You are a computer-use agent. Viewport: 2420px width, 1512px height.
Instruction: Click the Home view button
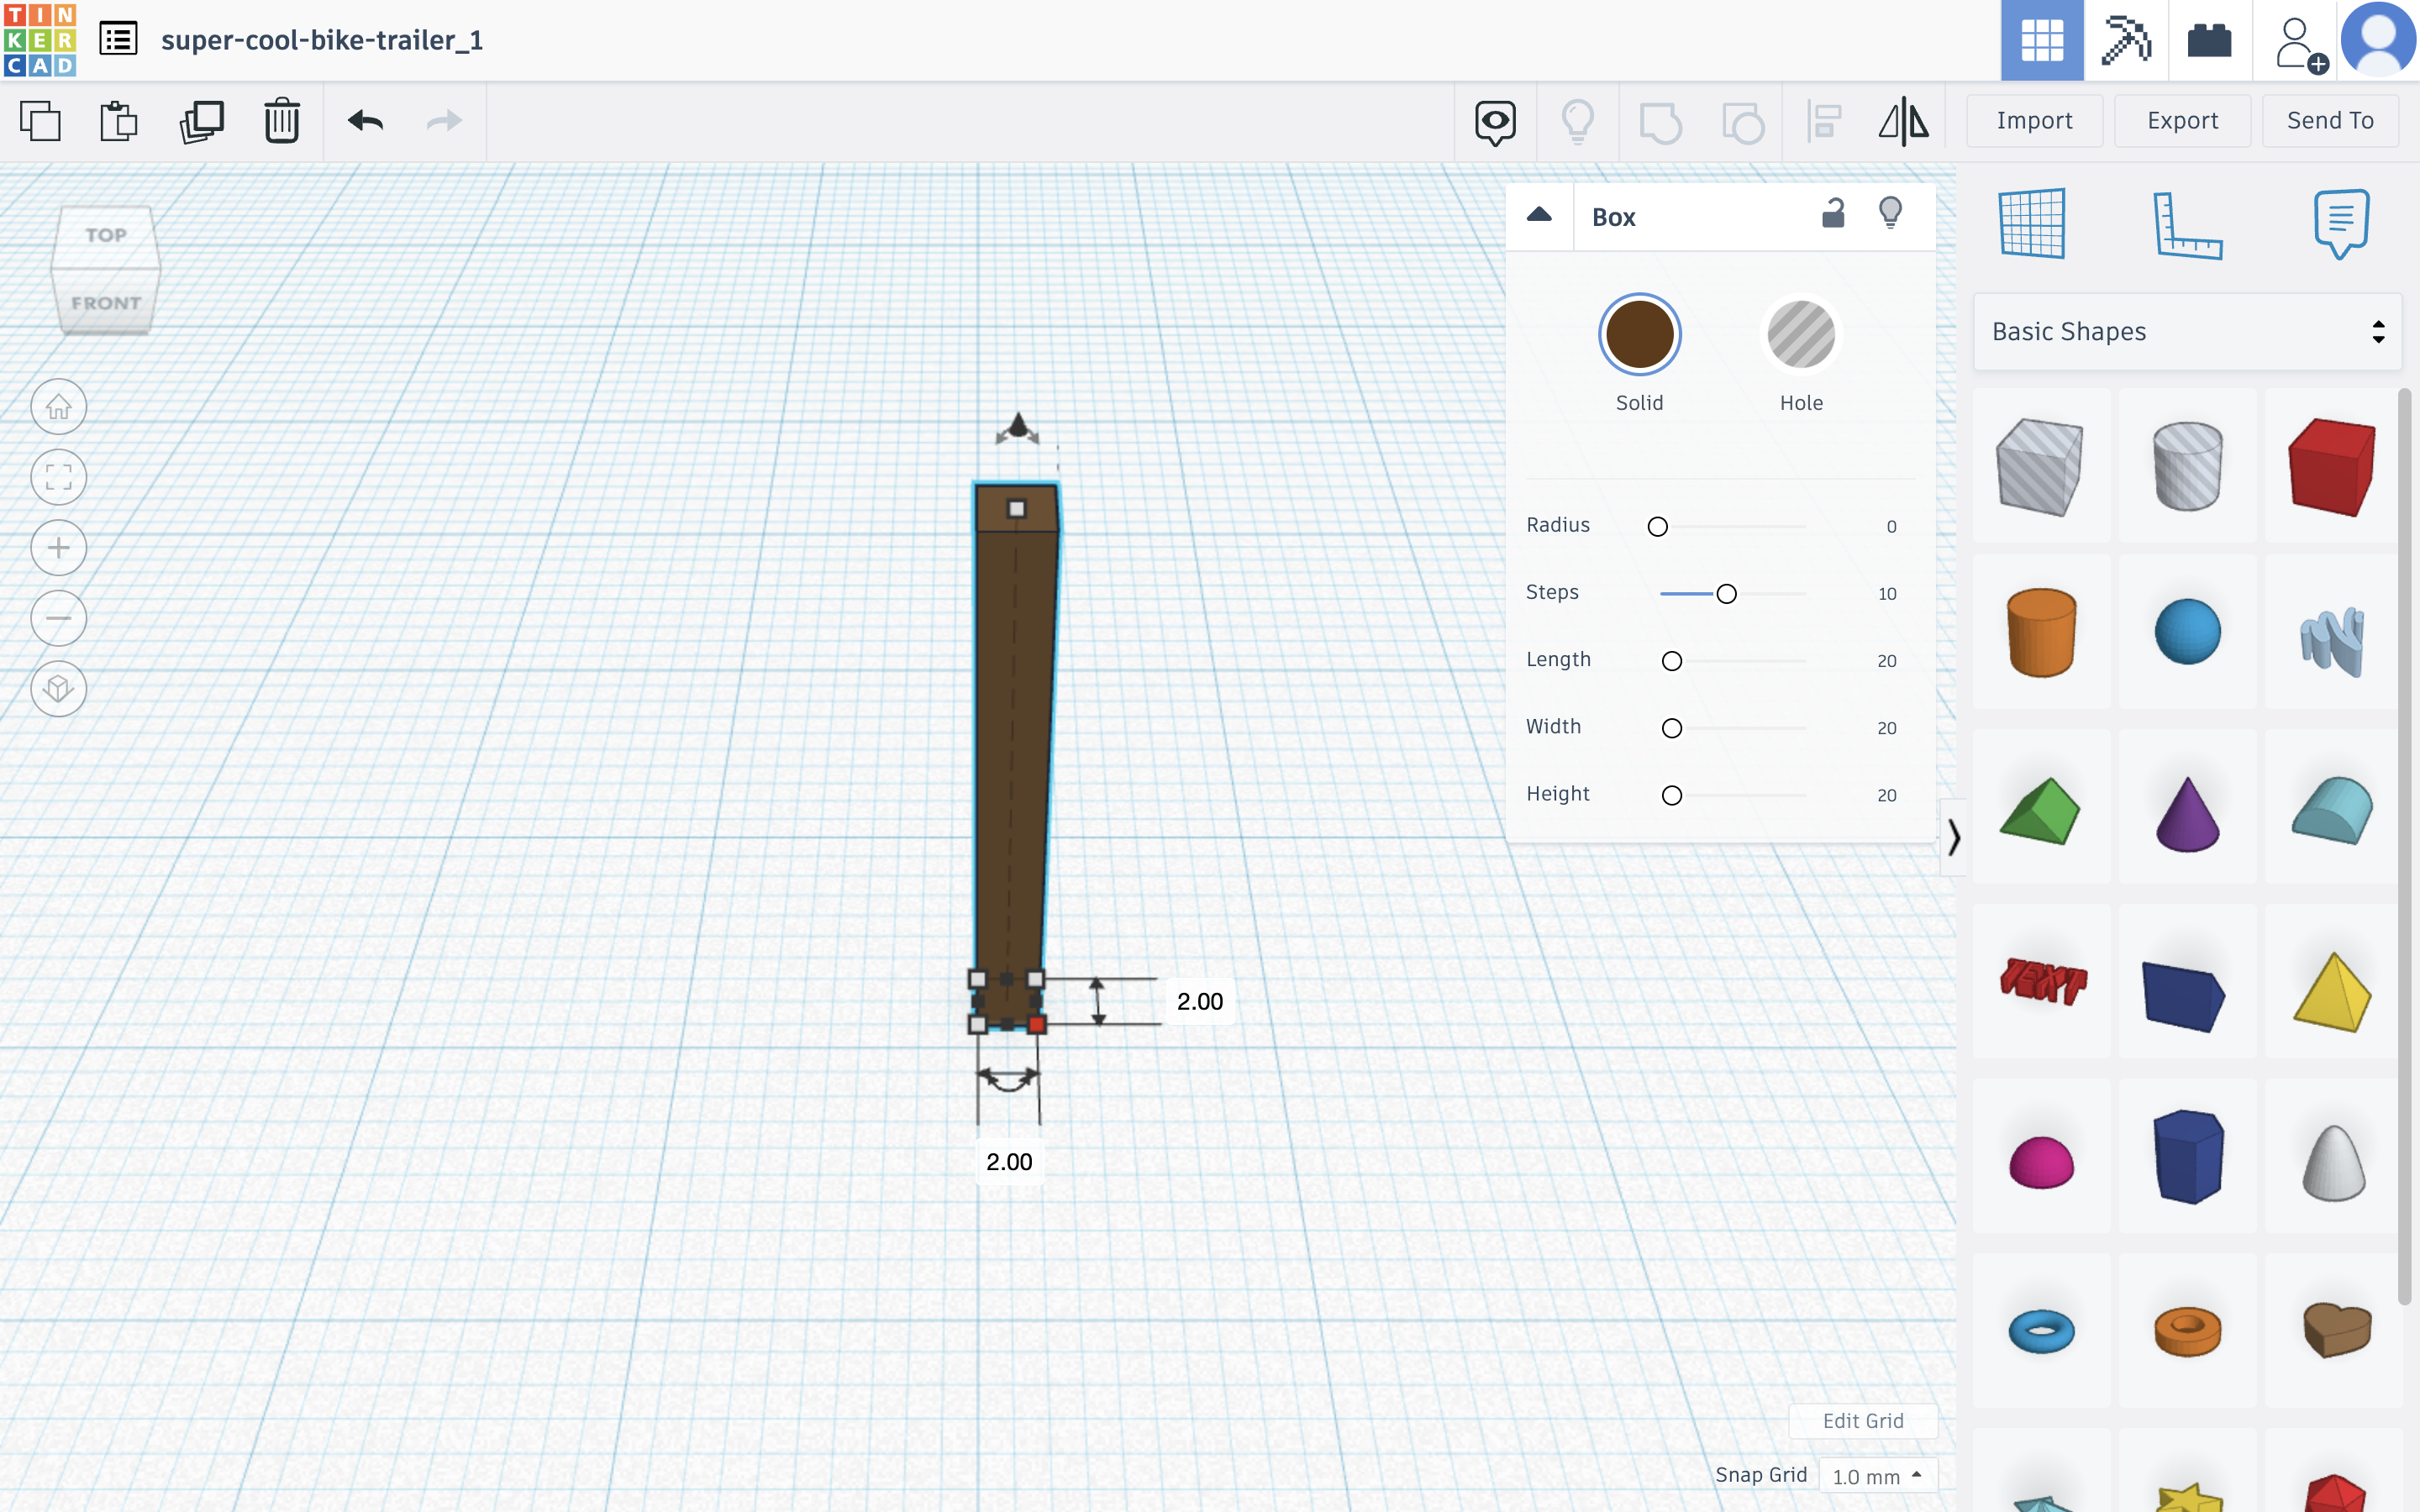point(59,407)
